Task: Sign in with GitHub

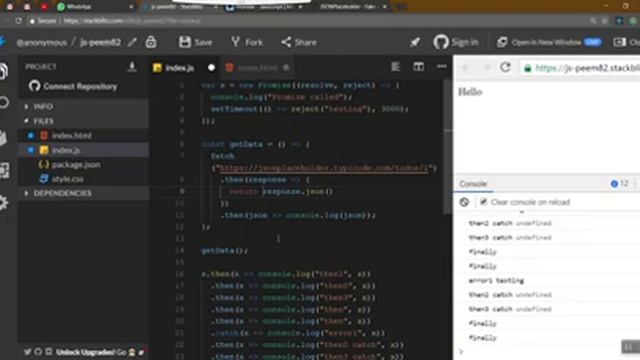Action: (x=456, y=42)
